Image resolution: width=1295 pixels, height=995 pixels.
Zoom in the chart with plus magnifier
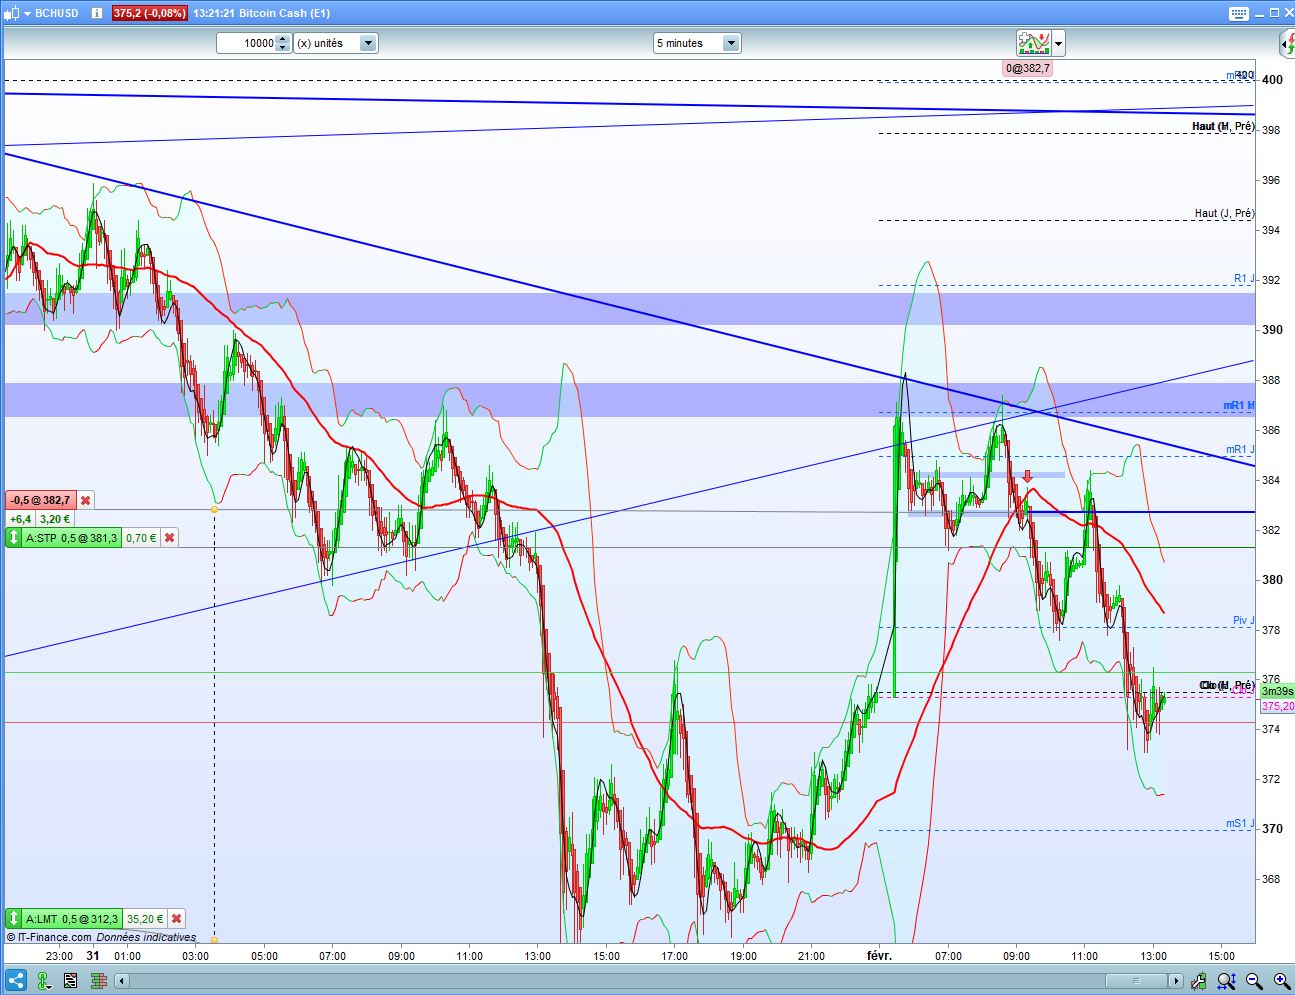point(1281,981)
